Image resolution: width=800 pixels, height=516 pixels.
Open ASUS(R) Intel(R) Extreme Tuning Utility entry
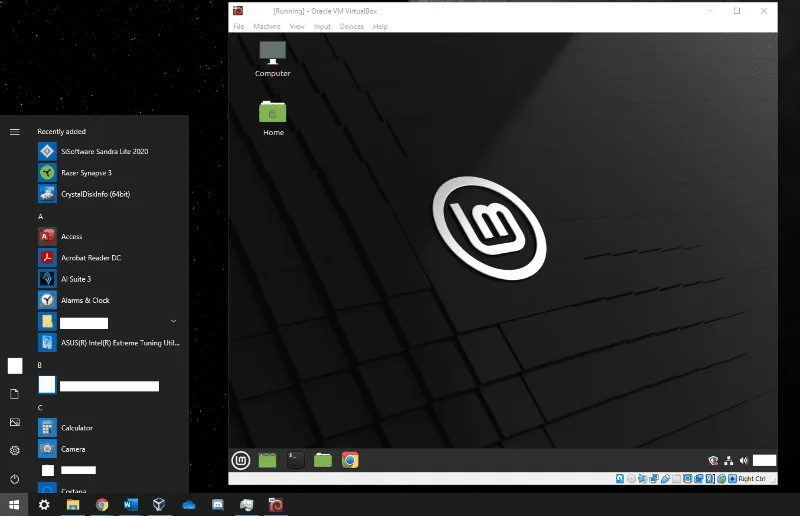click(x=110, y=343)
